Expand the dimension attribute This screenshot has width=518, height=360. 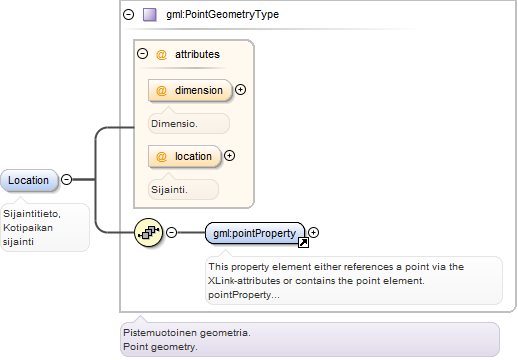(x=240, y=90)
